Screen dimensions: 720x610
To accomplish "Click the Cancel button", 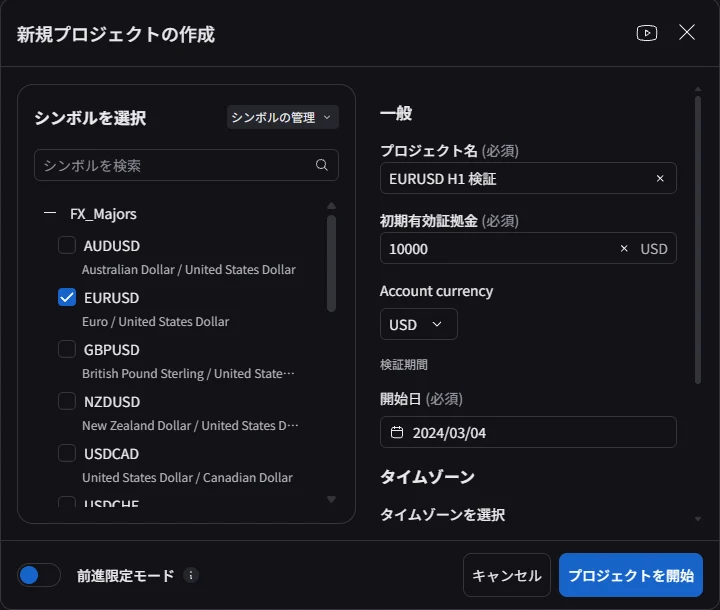I will 506,575.
